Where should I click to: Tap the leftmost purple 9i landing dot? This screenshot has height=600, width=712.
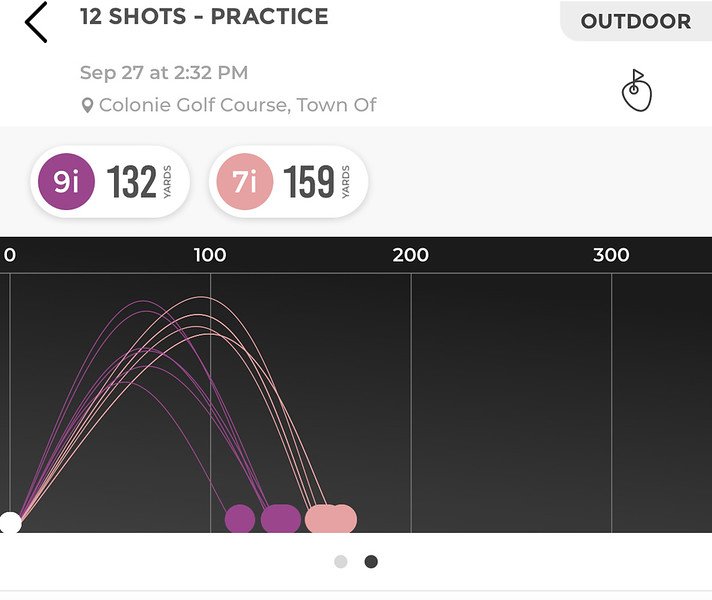point(240,518)
